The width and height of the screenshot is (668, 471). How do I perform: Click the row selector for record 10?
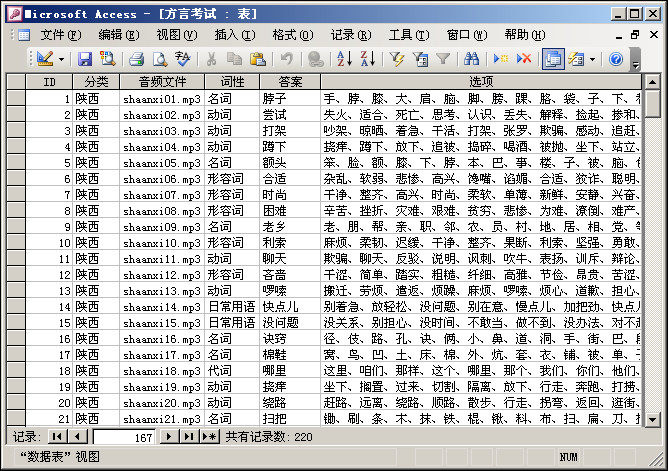click(x=16, y=243)
